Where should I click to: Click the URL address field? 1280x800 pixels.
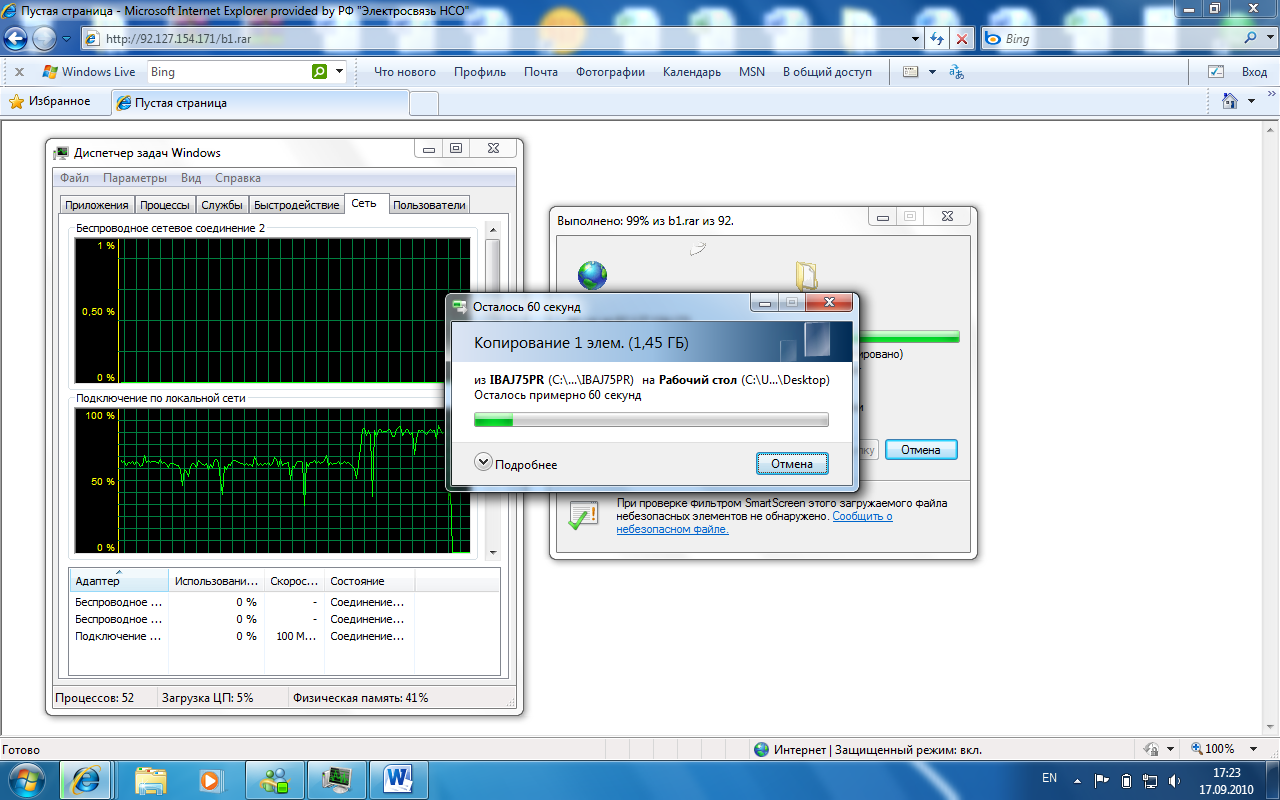[500, 39]
